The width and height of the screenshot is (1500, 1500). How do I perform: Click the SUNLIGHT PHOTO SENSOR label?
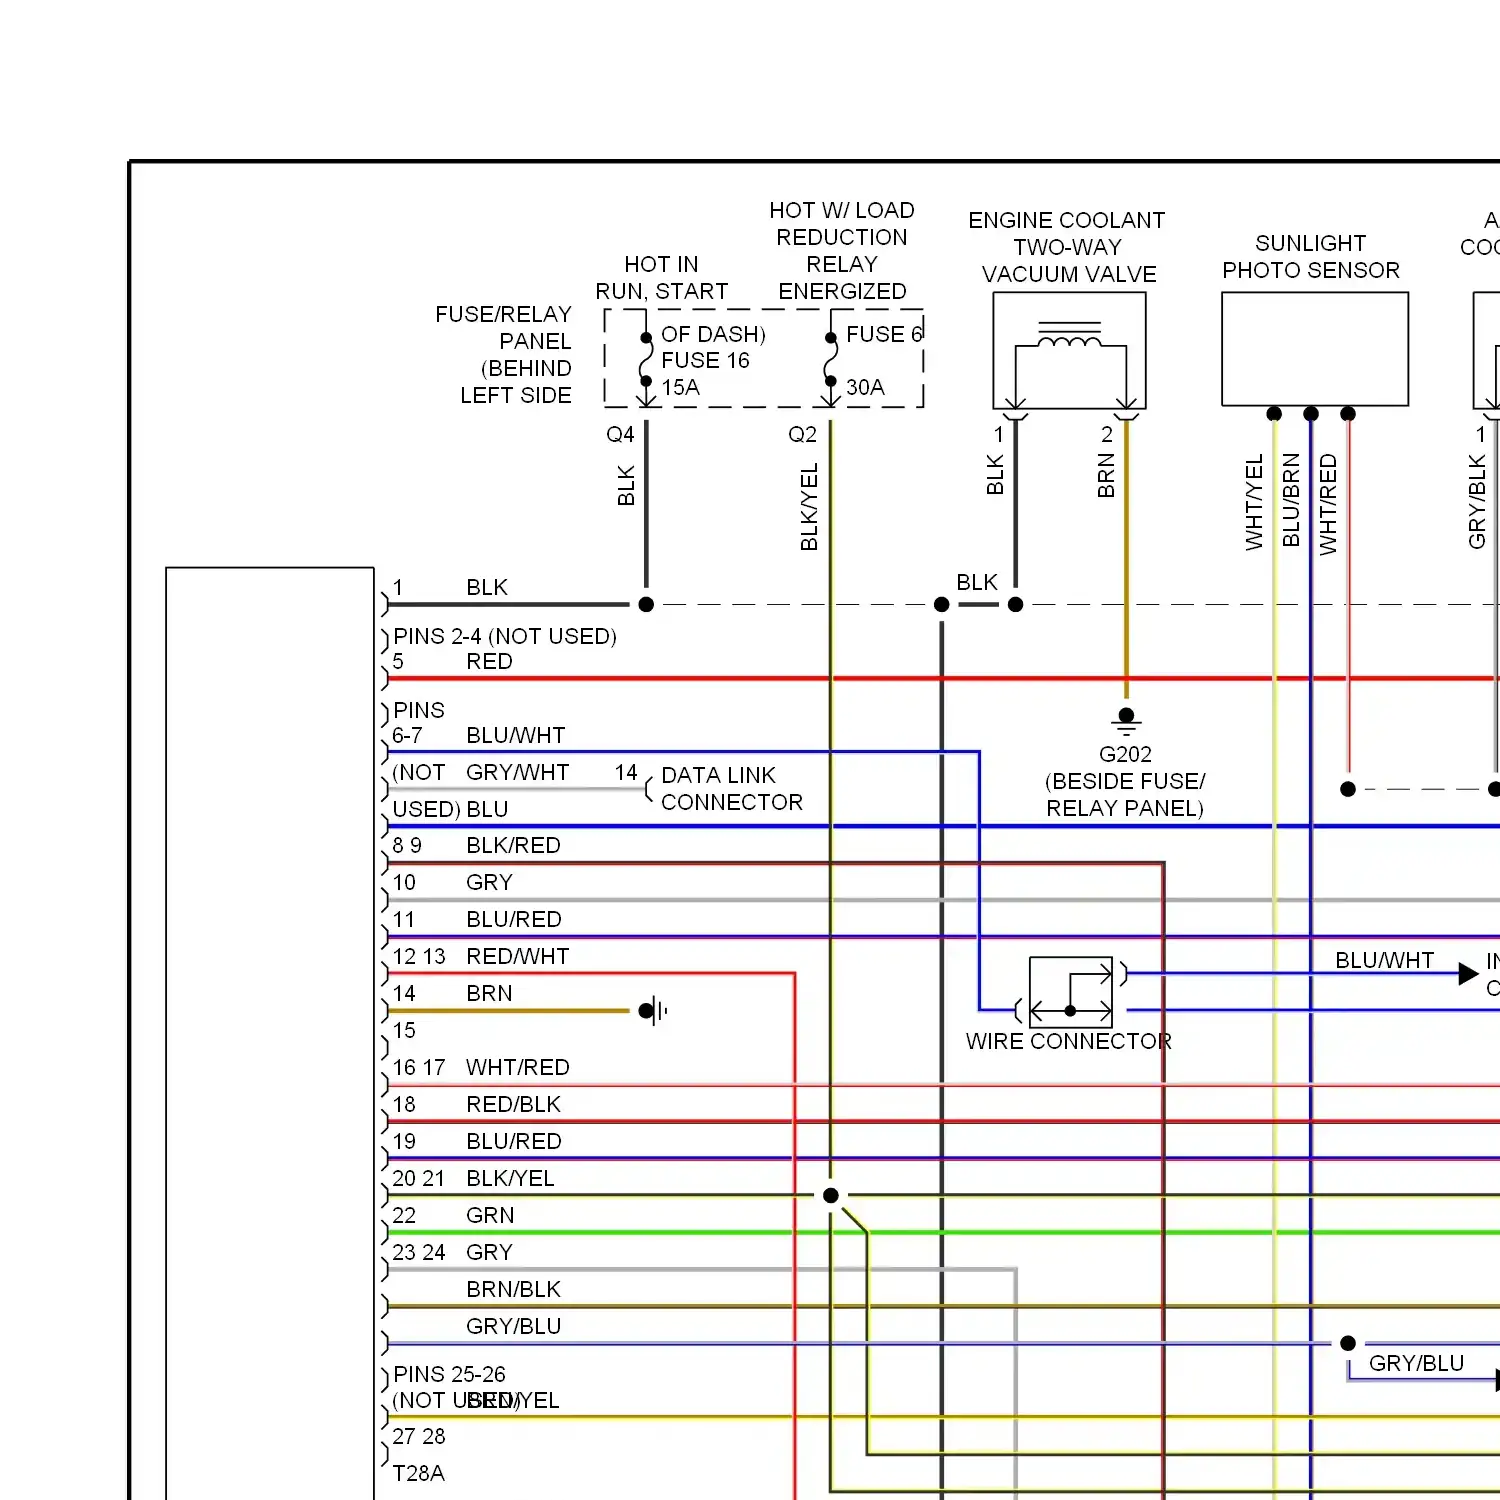(1311, 257)
